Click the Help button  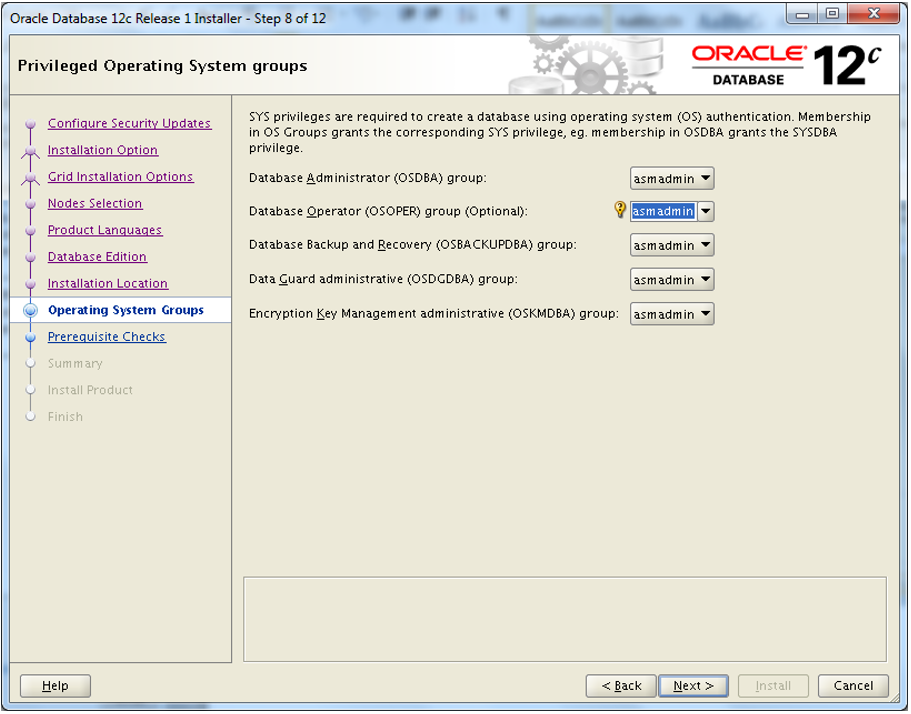click(x=55, y=686)
